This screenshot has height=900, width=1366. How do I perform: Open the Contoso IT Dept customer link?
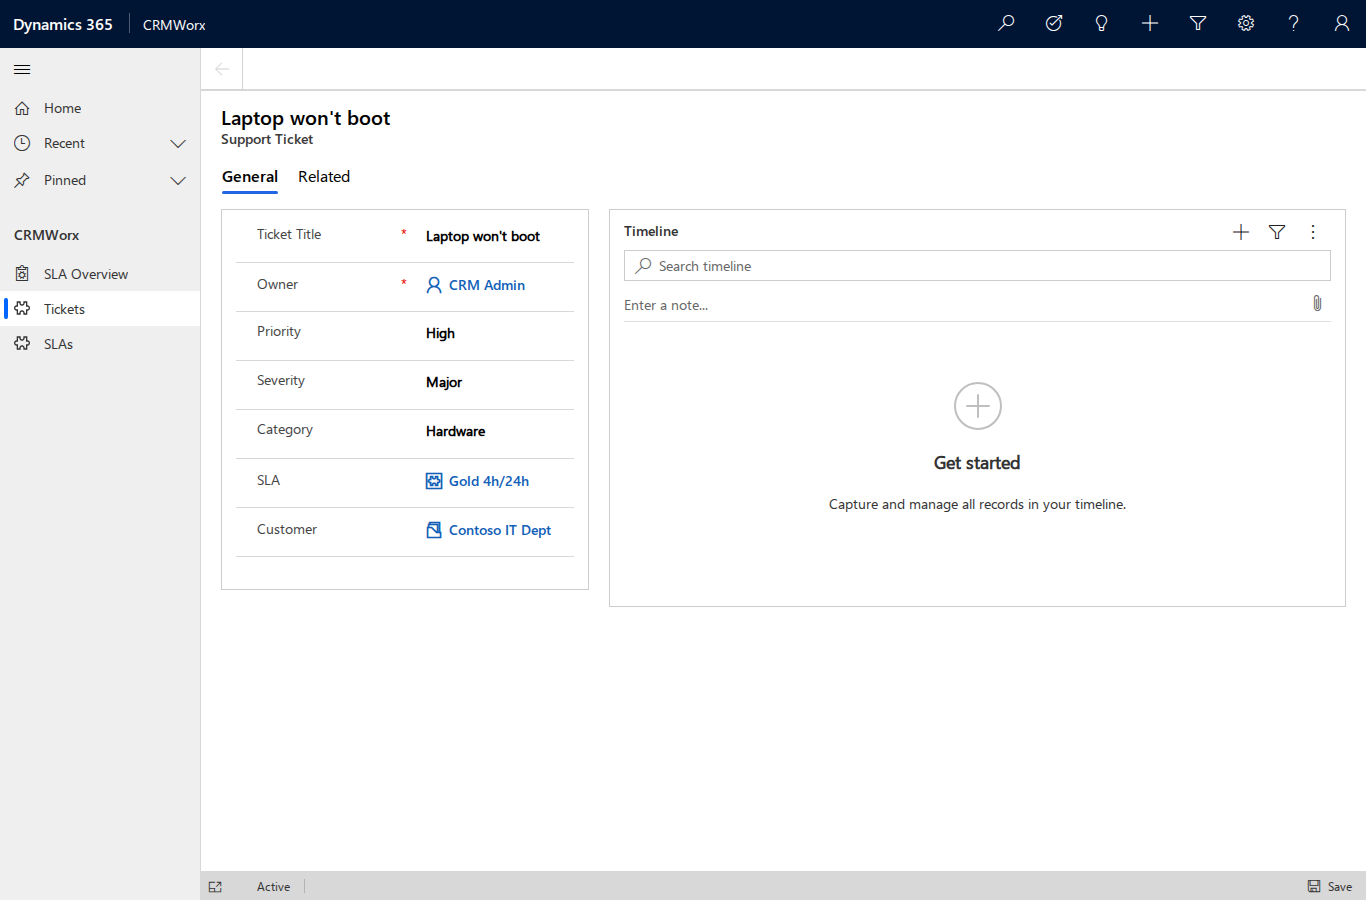pyautogui.click(x=500, y=530)
